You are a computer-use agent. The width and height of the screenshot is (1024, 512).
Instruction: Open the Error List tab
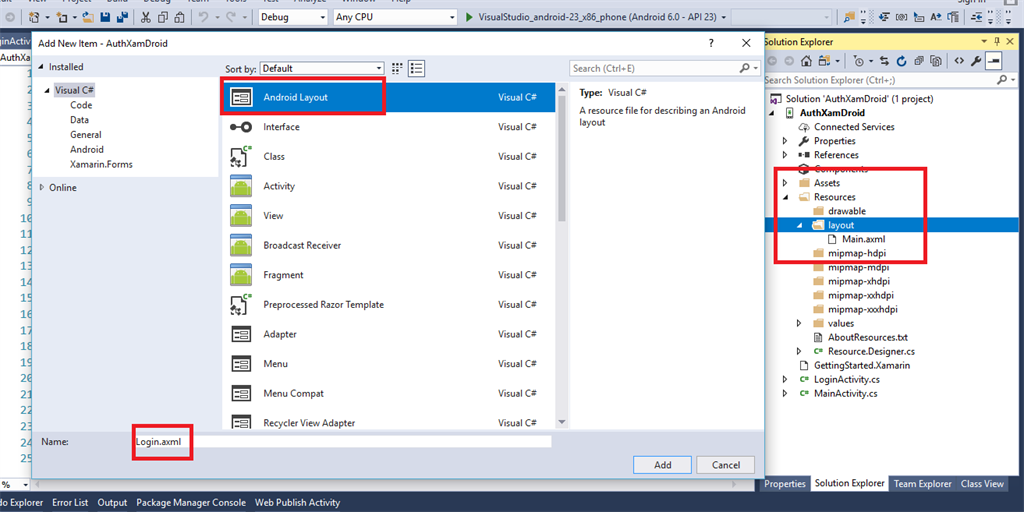[71, 502]
